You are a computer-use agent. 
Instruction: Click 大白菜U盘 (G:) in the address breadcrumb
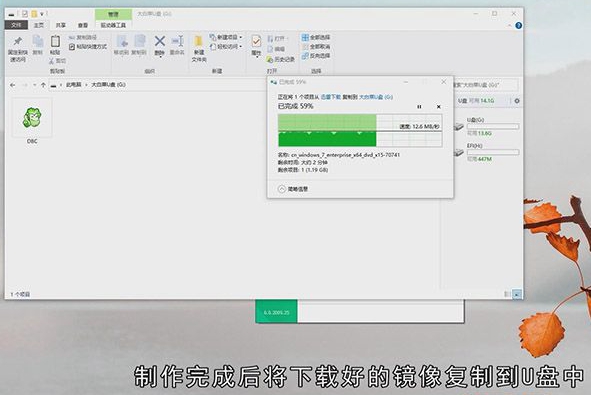(109, 85)
